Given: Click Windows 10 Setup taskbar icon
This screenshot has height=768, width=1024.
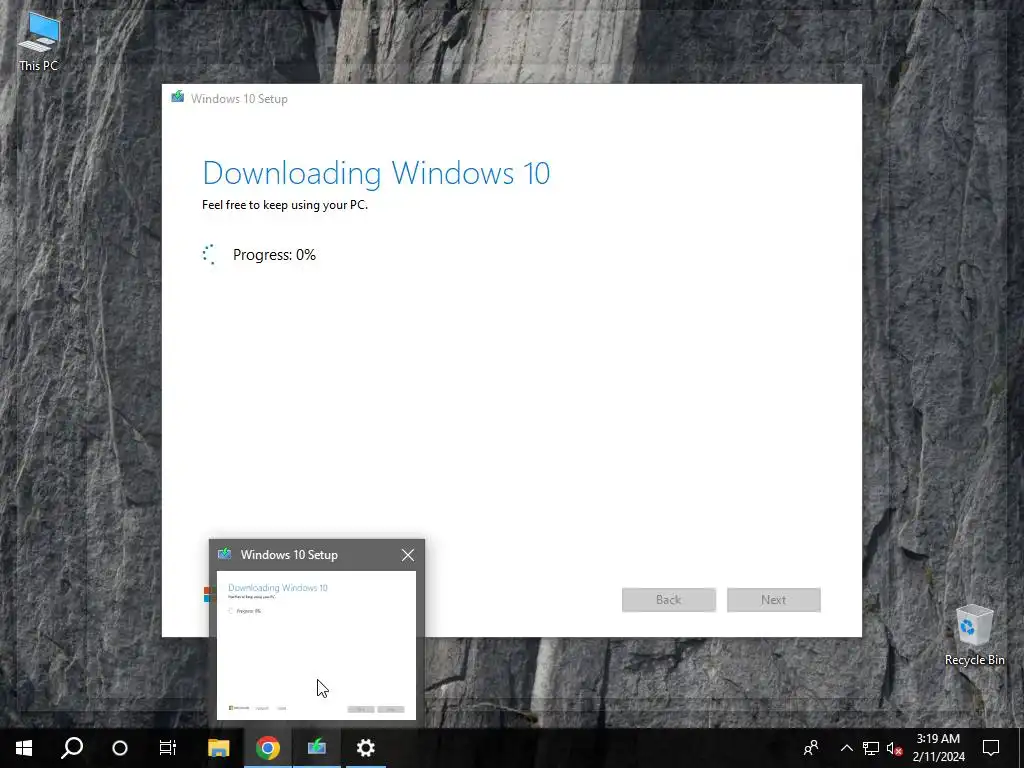Looking at the screenshot, I should (x=317, y=748).
